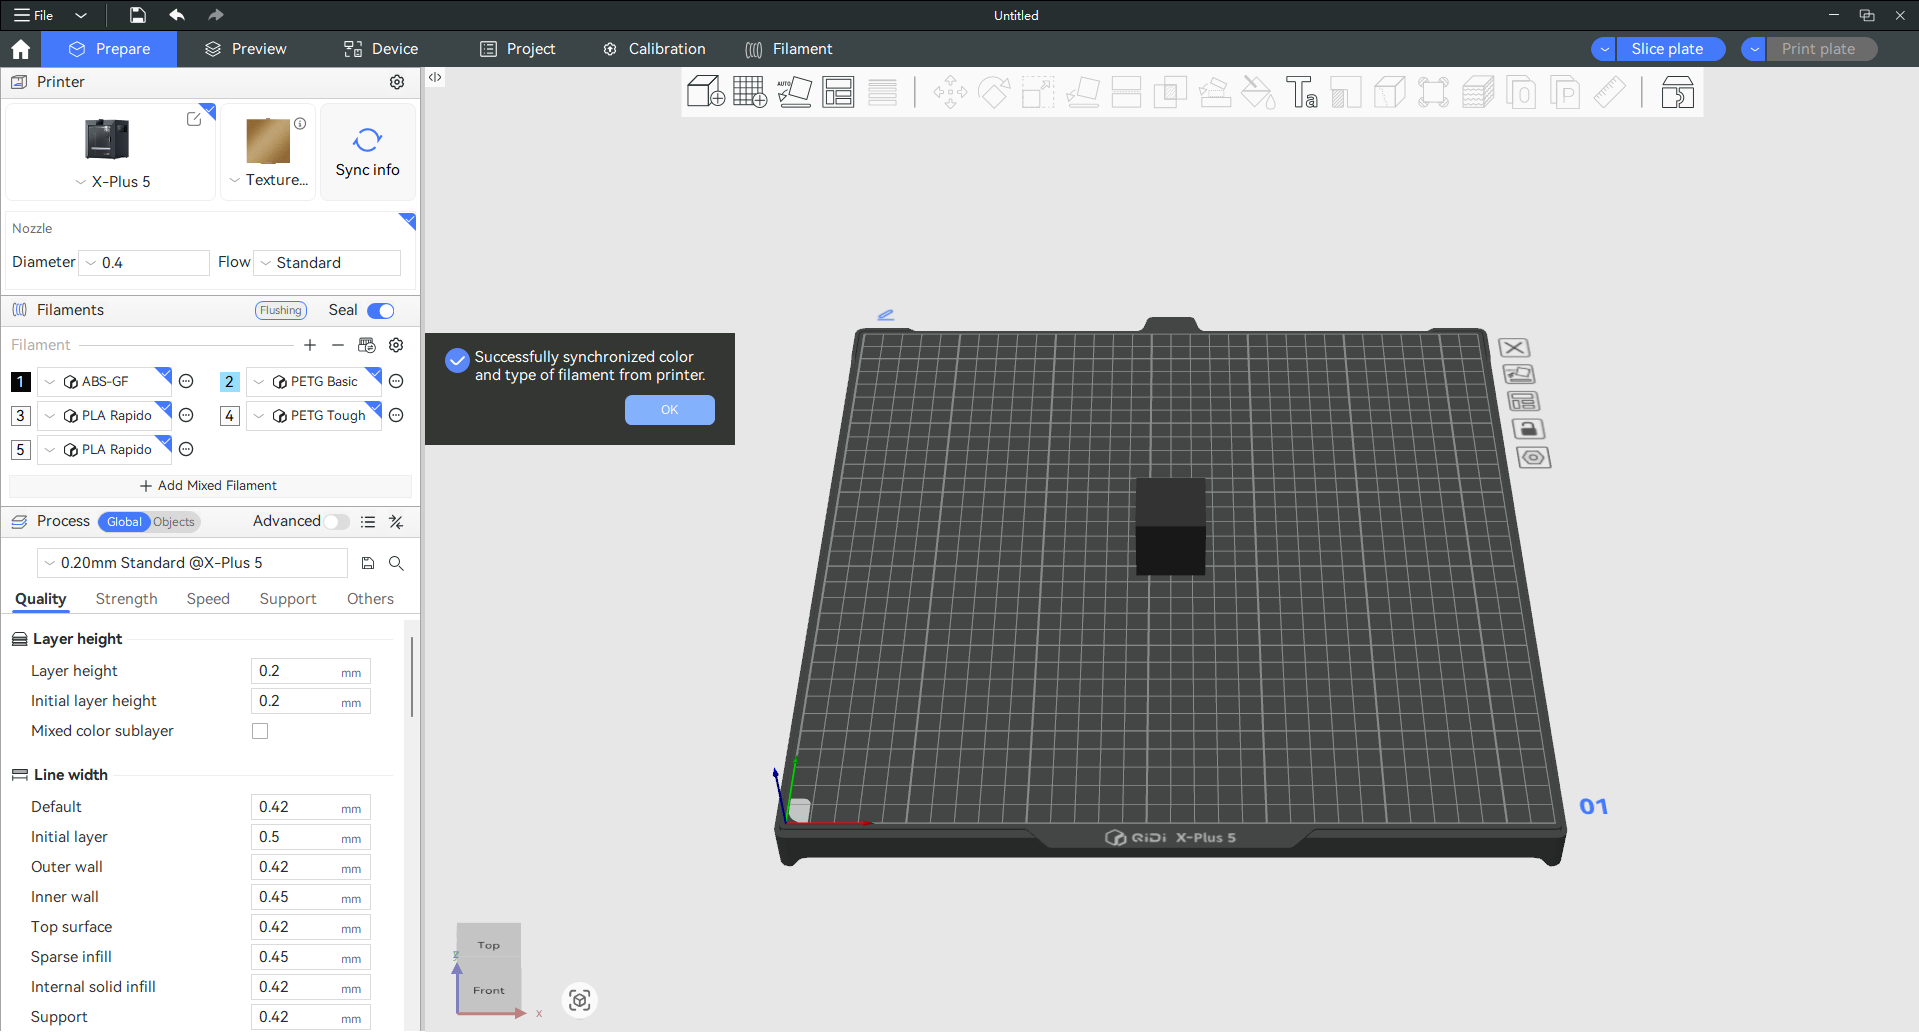Screen dimensions: 1919x1032
Task: Open plate settings icon beside the bed
Action: click(x=1533, y=458)
